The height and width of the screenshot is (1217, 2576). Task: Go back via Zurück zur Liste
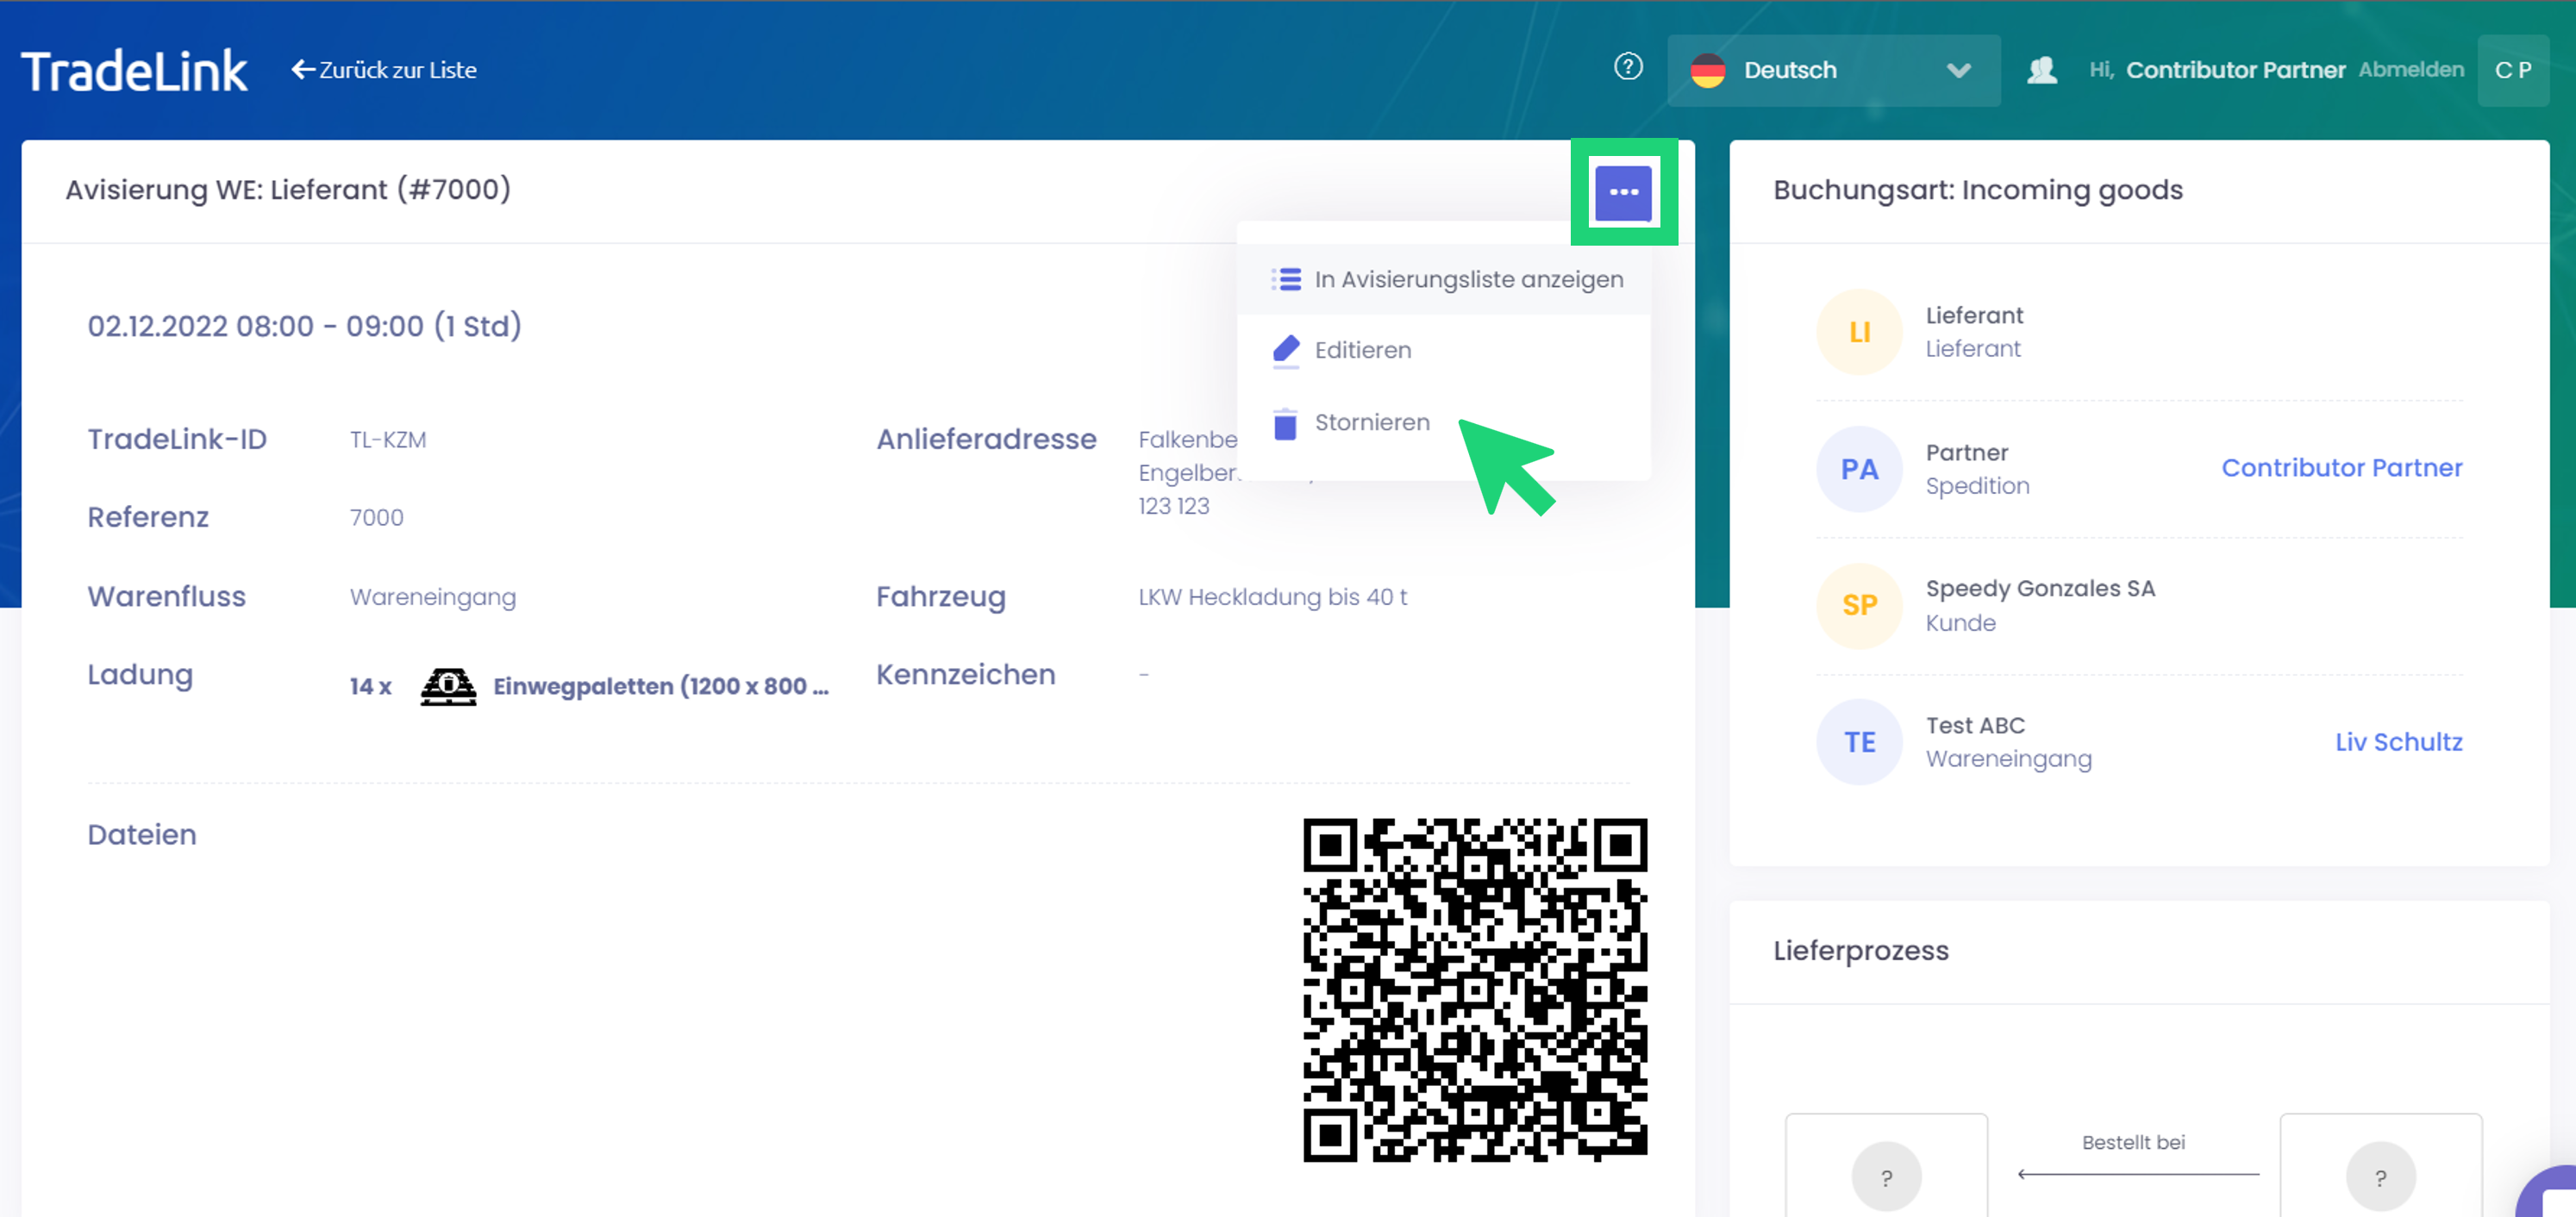(x=384, y=70)
